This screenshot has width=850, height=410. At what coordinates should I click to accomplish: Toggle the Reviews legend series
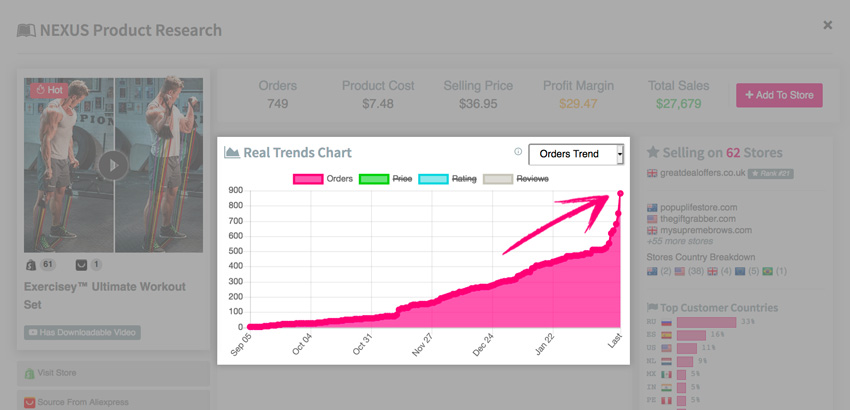516,179
